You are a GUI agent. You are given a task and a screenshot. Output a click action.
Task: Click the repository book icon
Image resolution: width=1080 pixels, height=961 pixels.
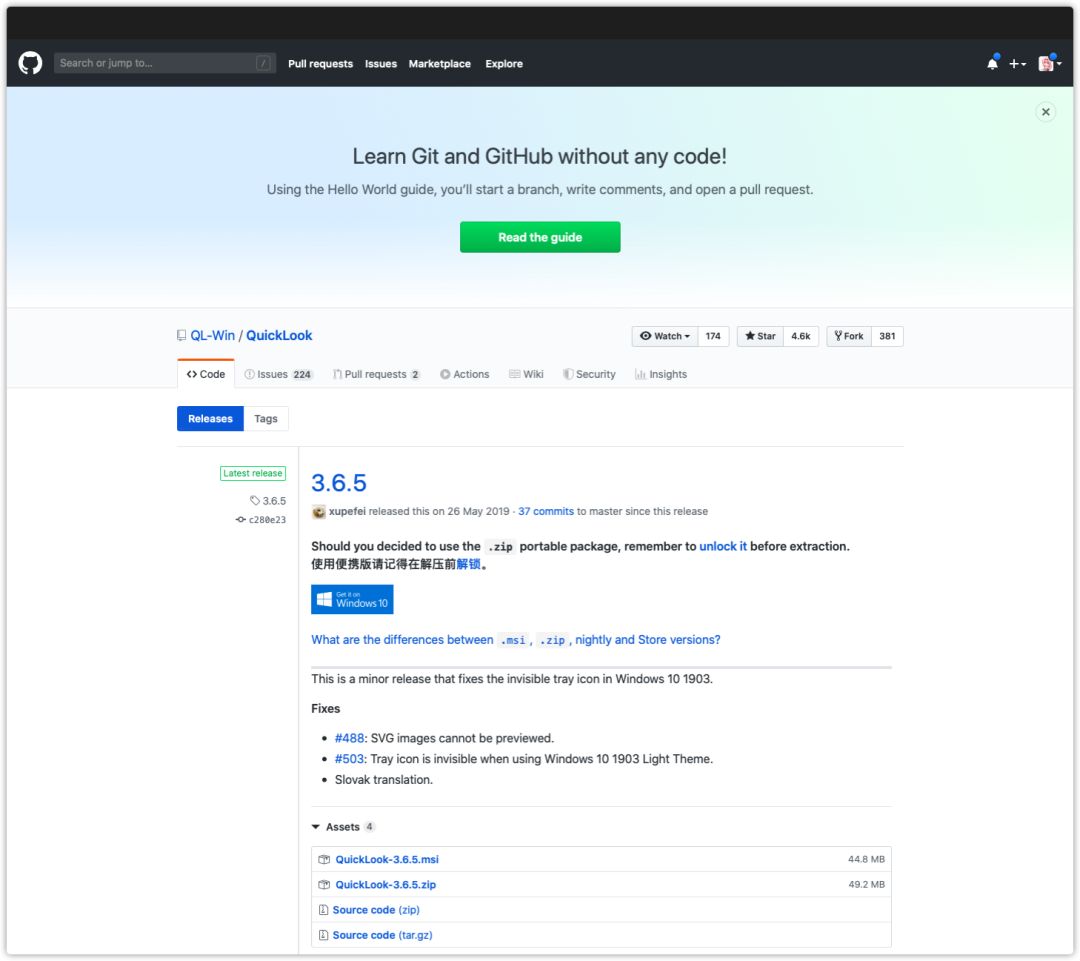181,335
